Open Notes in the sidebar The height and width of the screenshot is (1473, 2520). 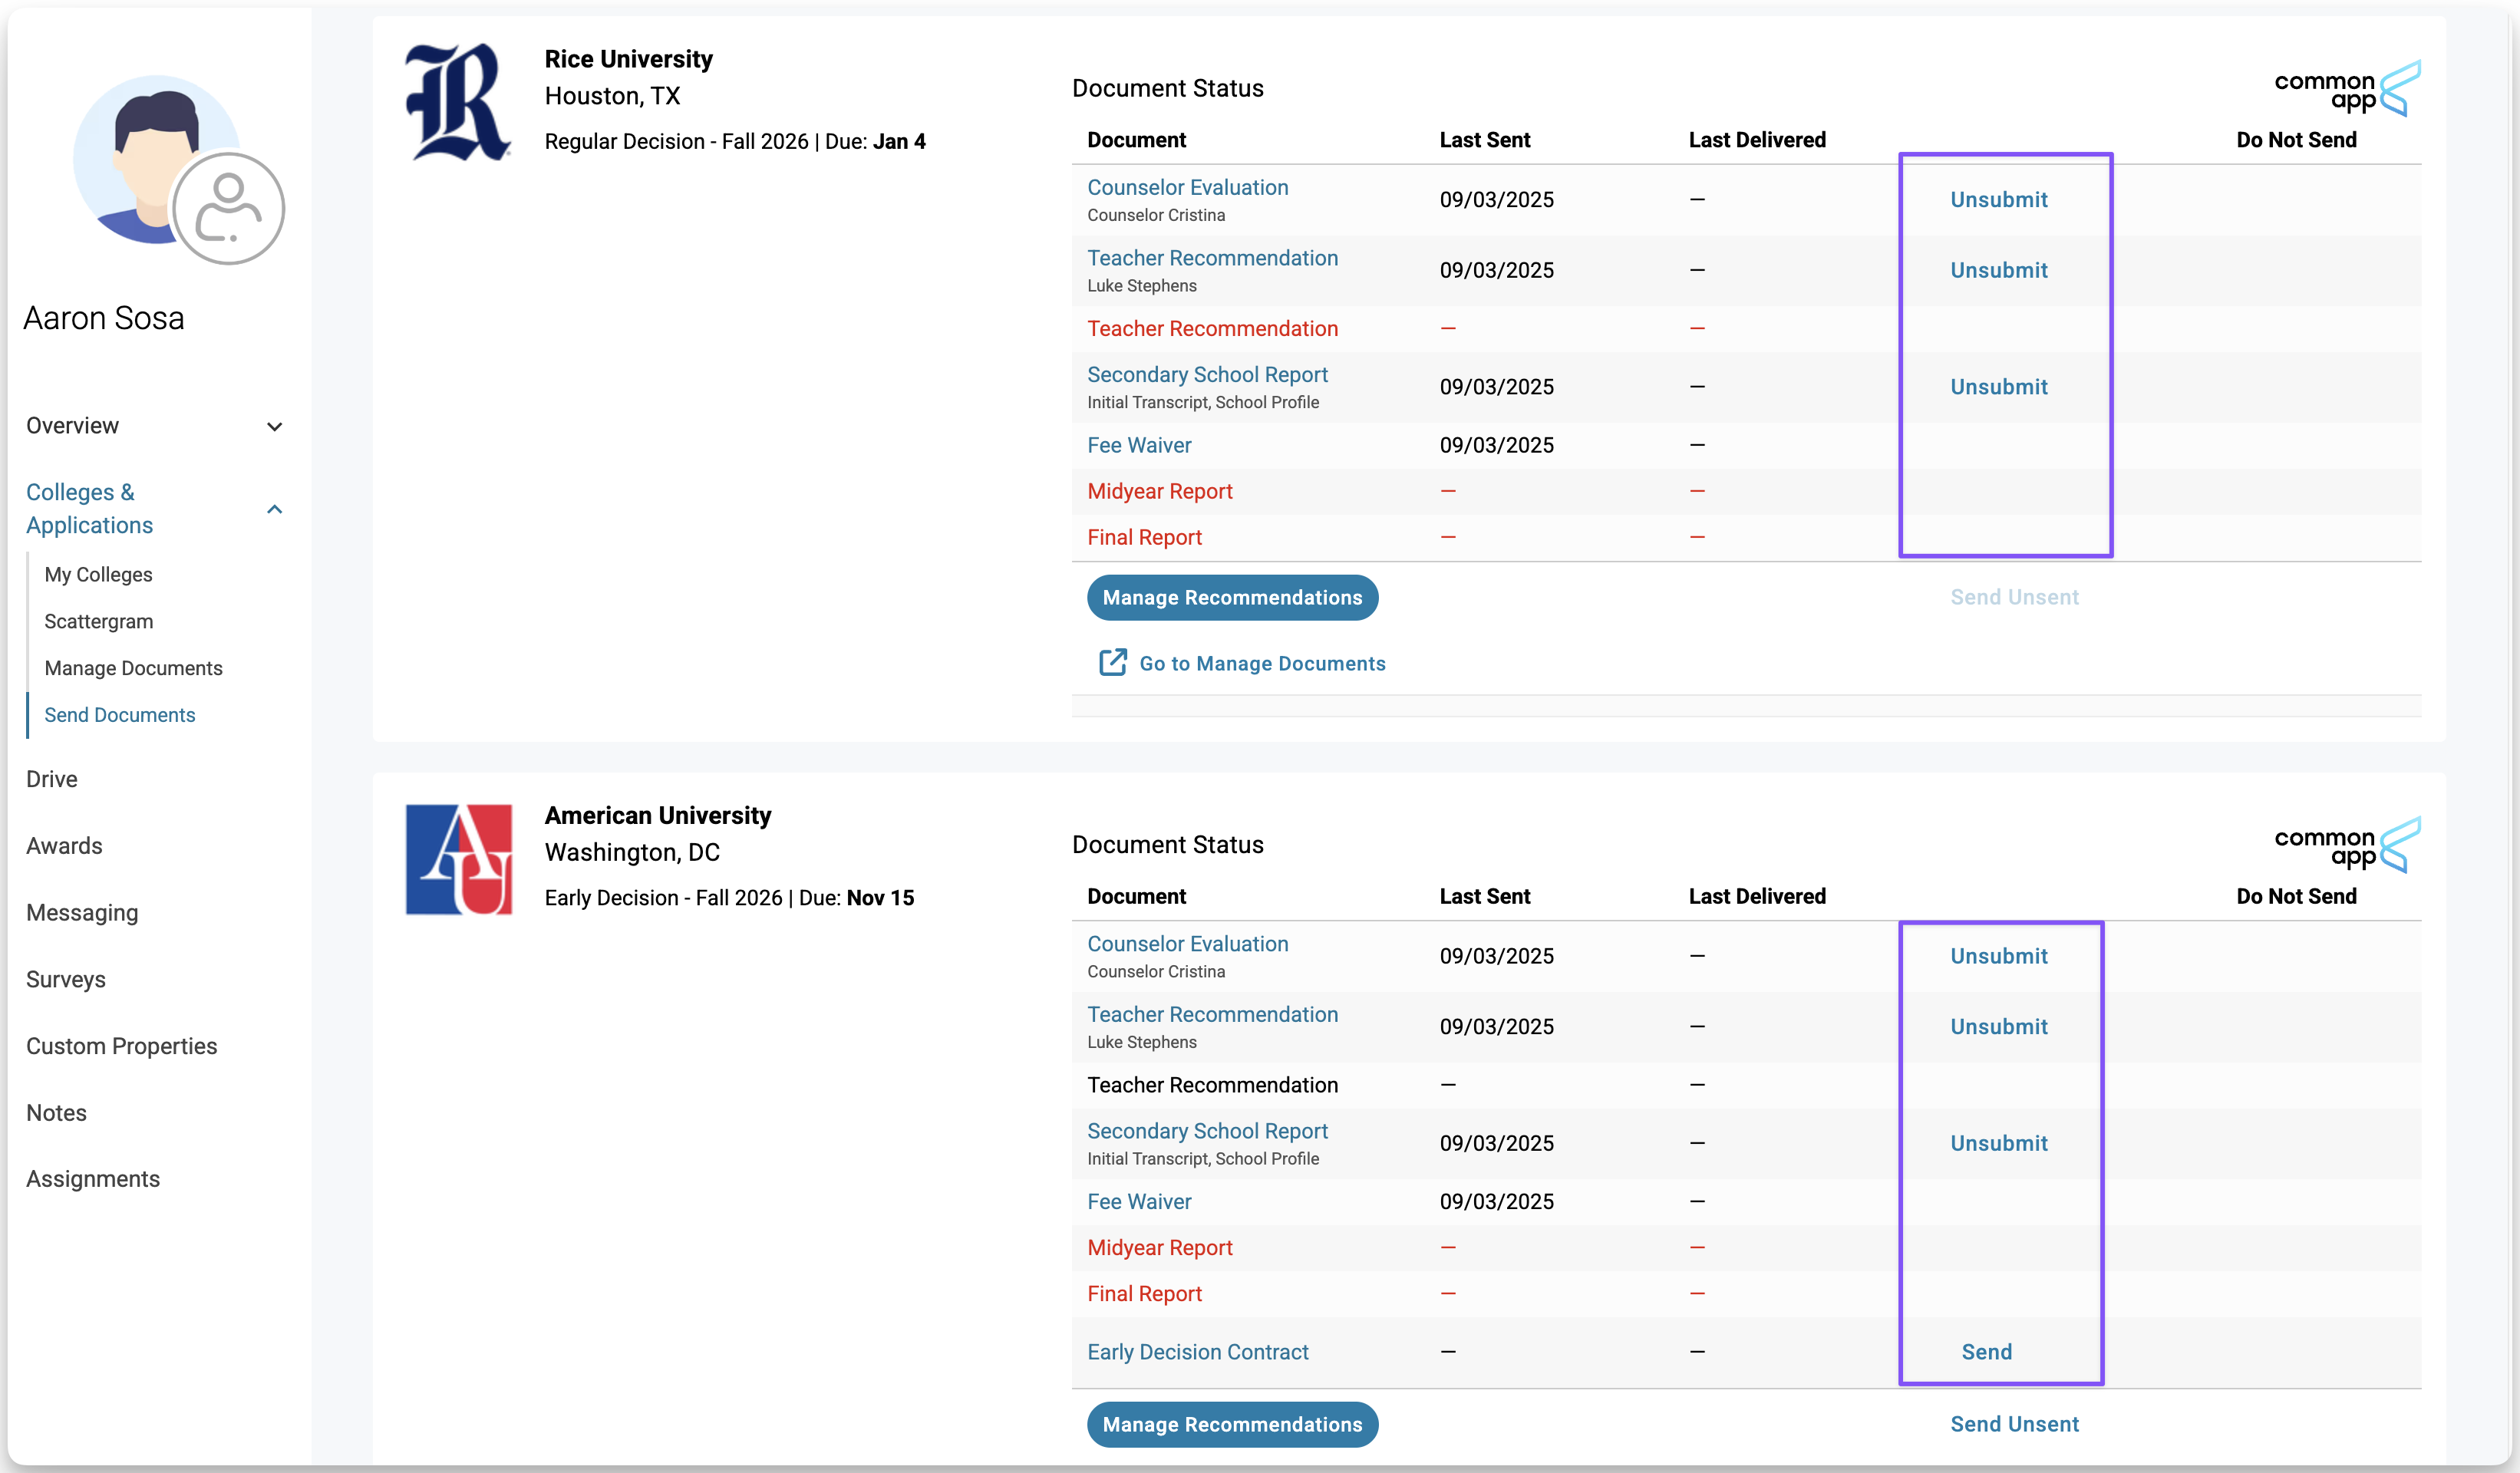[56, 1113]
